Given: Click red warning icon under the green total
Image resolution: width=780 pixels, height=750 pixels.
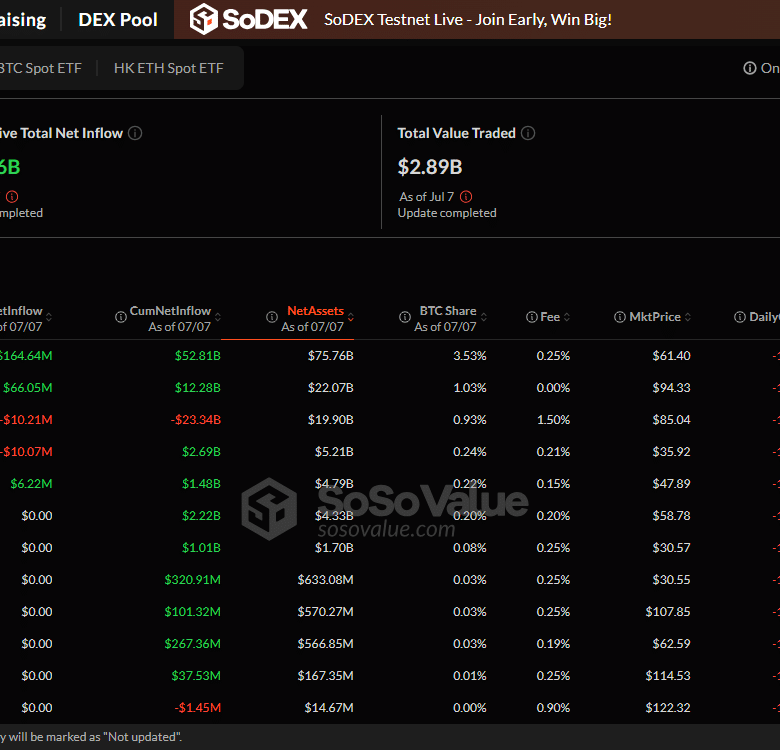Looking at the screenshot, I should click(x=12, y=197).
